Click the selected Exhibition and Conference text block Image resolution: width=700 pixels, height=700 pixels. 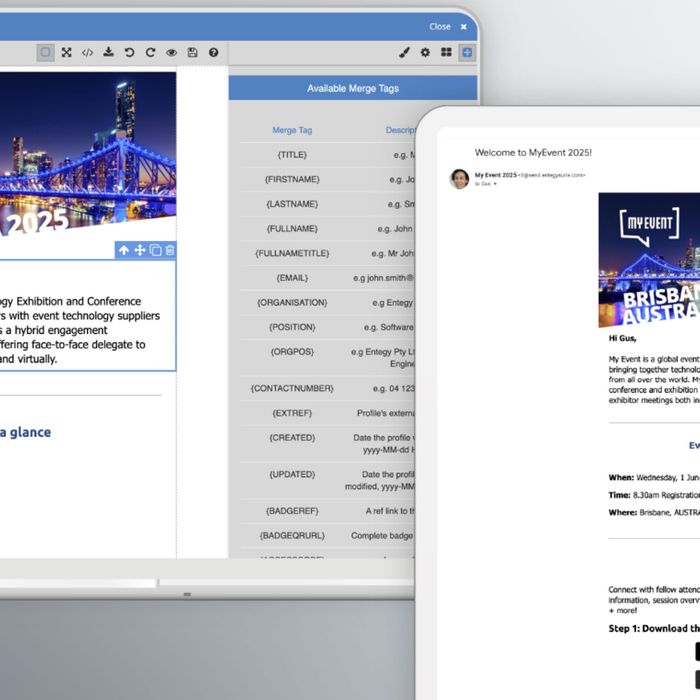(88, 315)
